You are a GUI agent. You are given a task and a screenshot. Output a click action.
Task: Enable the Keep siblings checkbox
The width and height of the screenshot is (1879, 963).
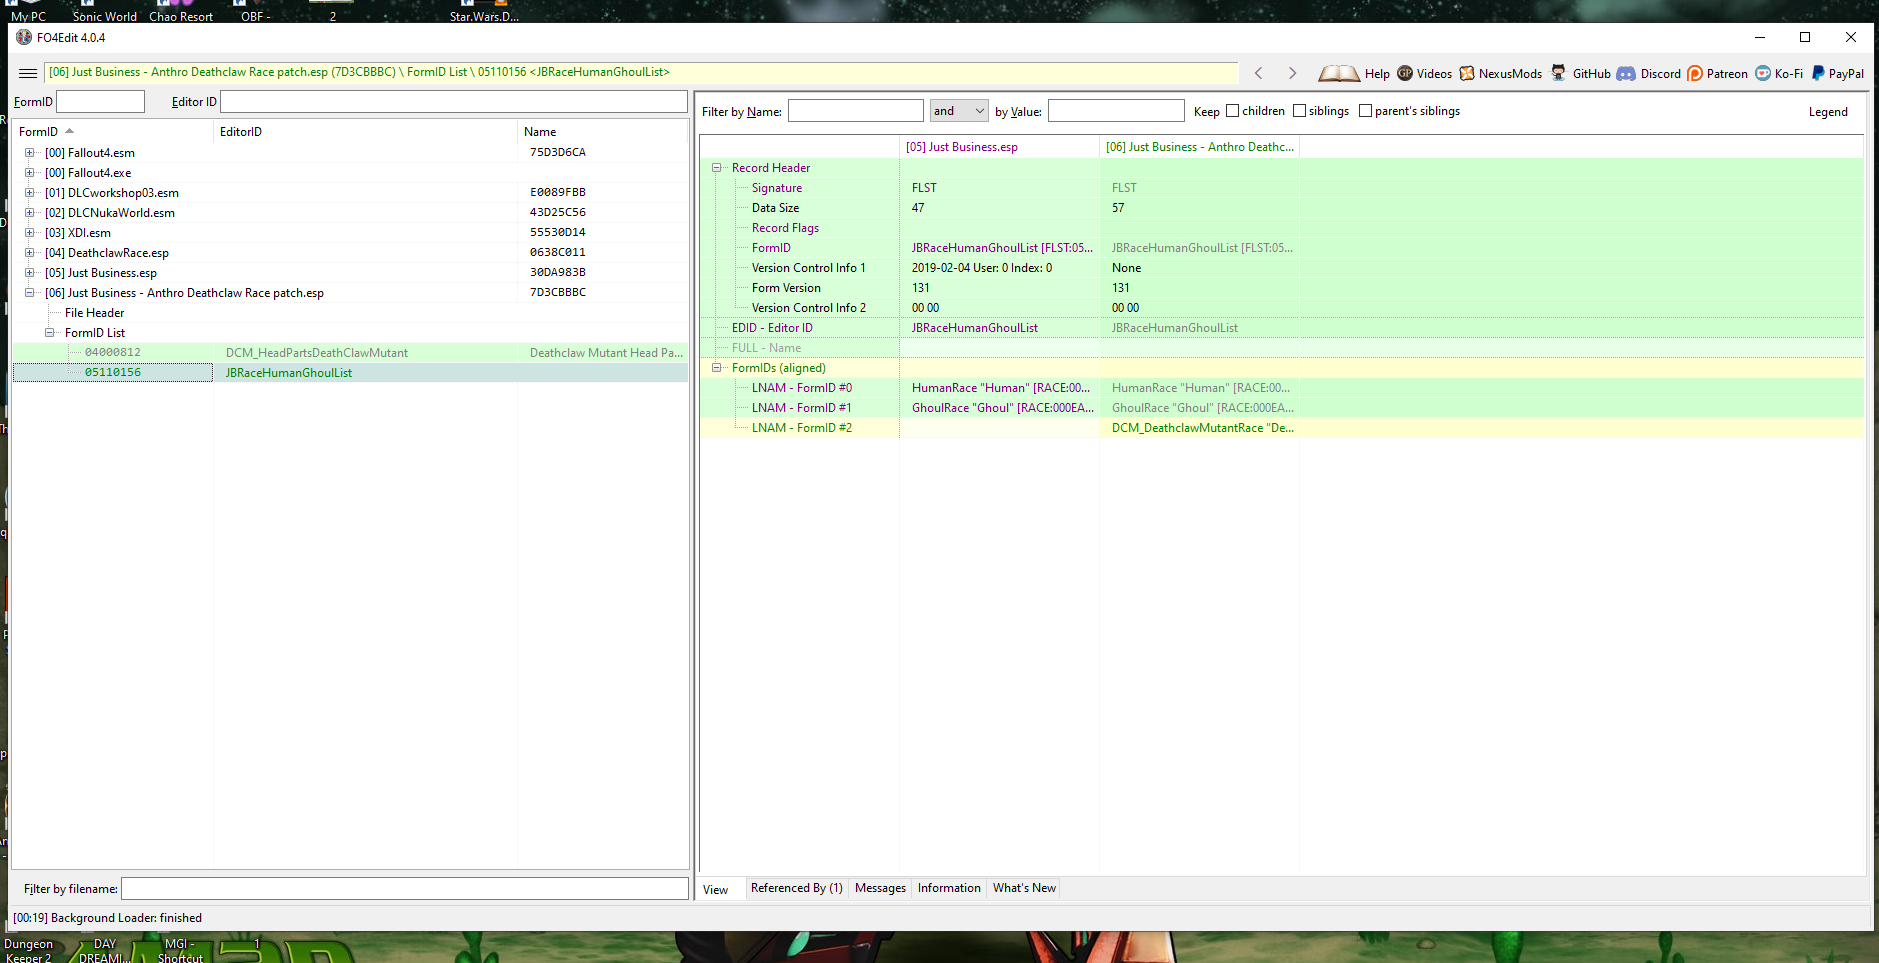click(1299, 111)
